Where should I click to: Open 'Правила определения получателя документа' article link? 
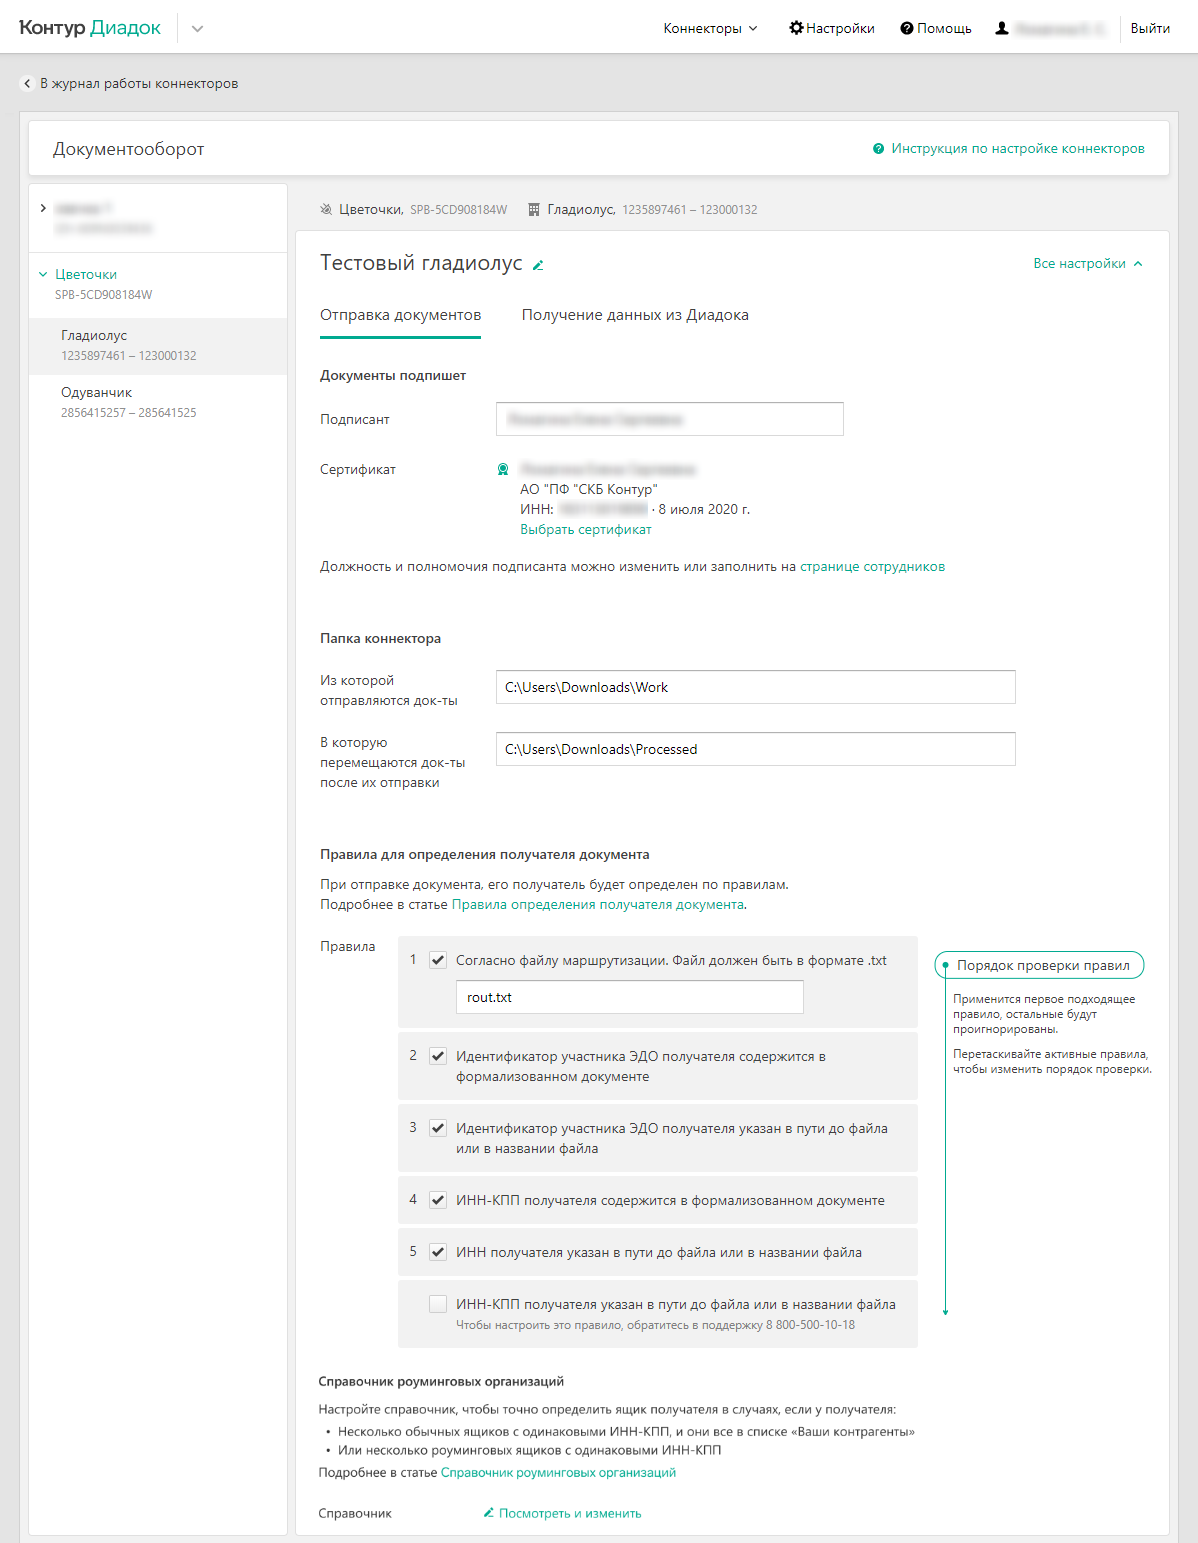pos(598,905)
